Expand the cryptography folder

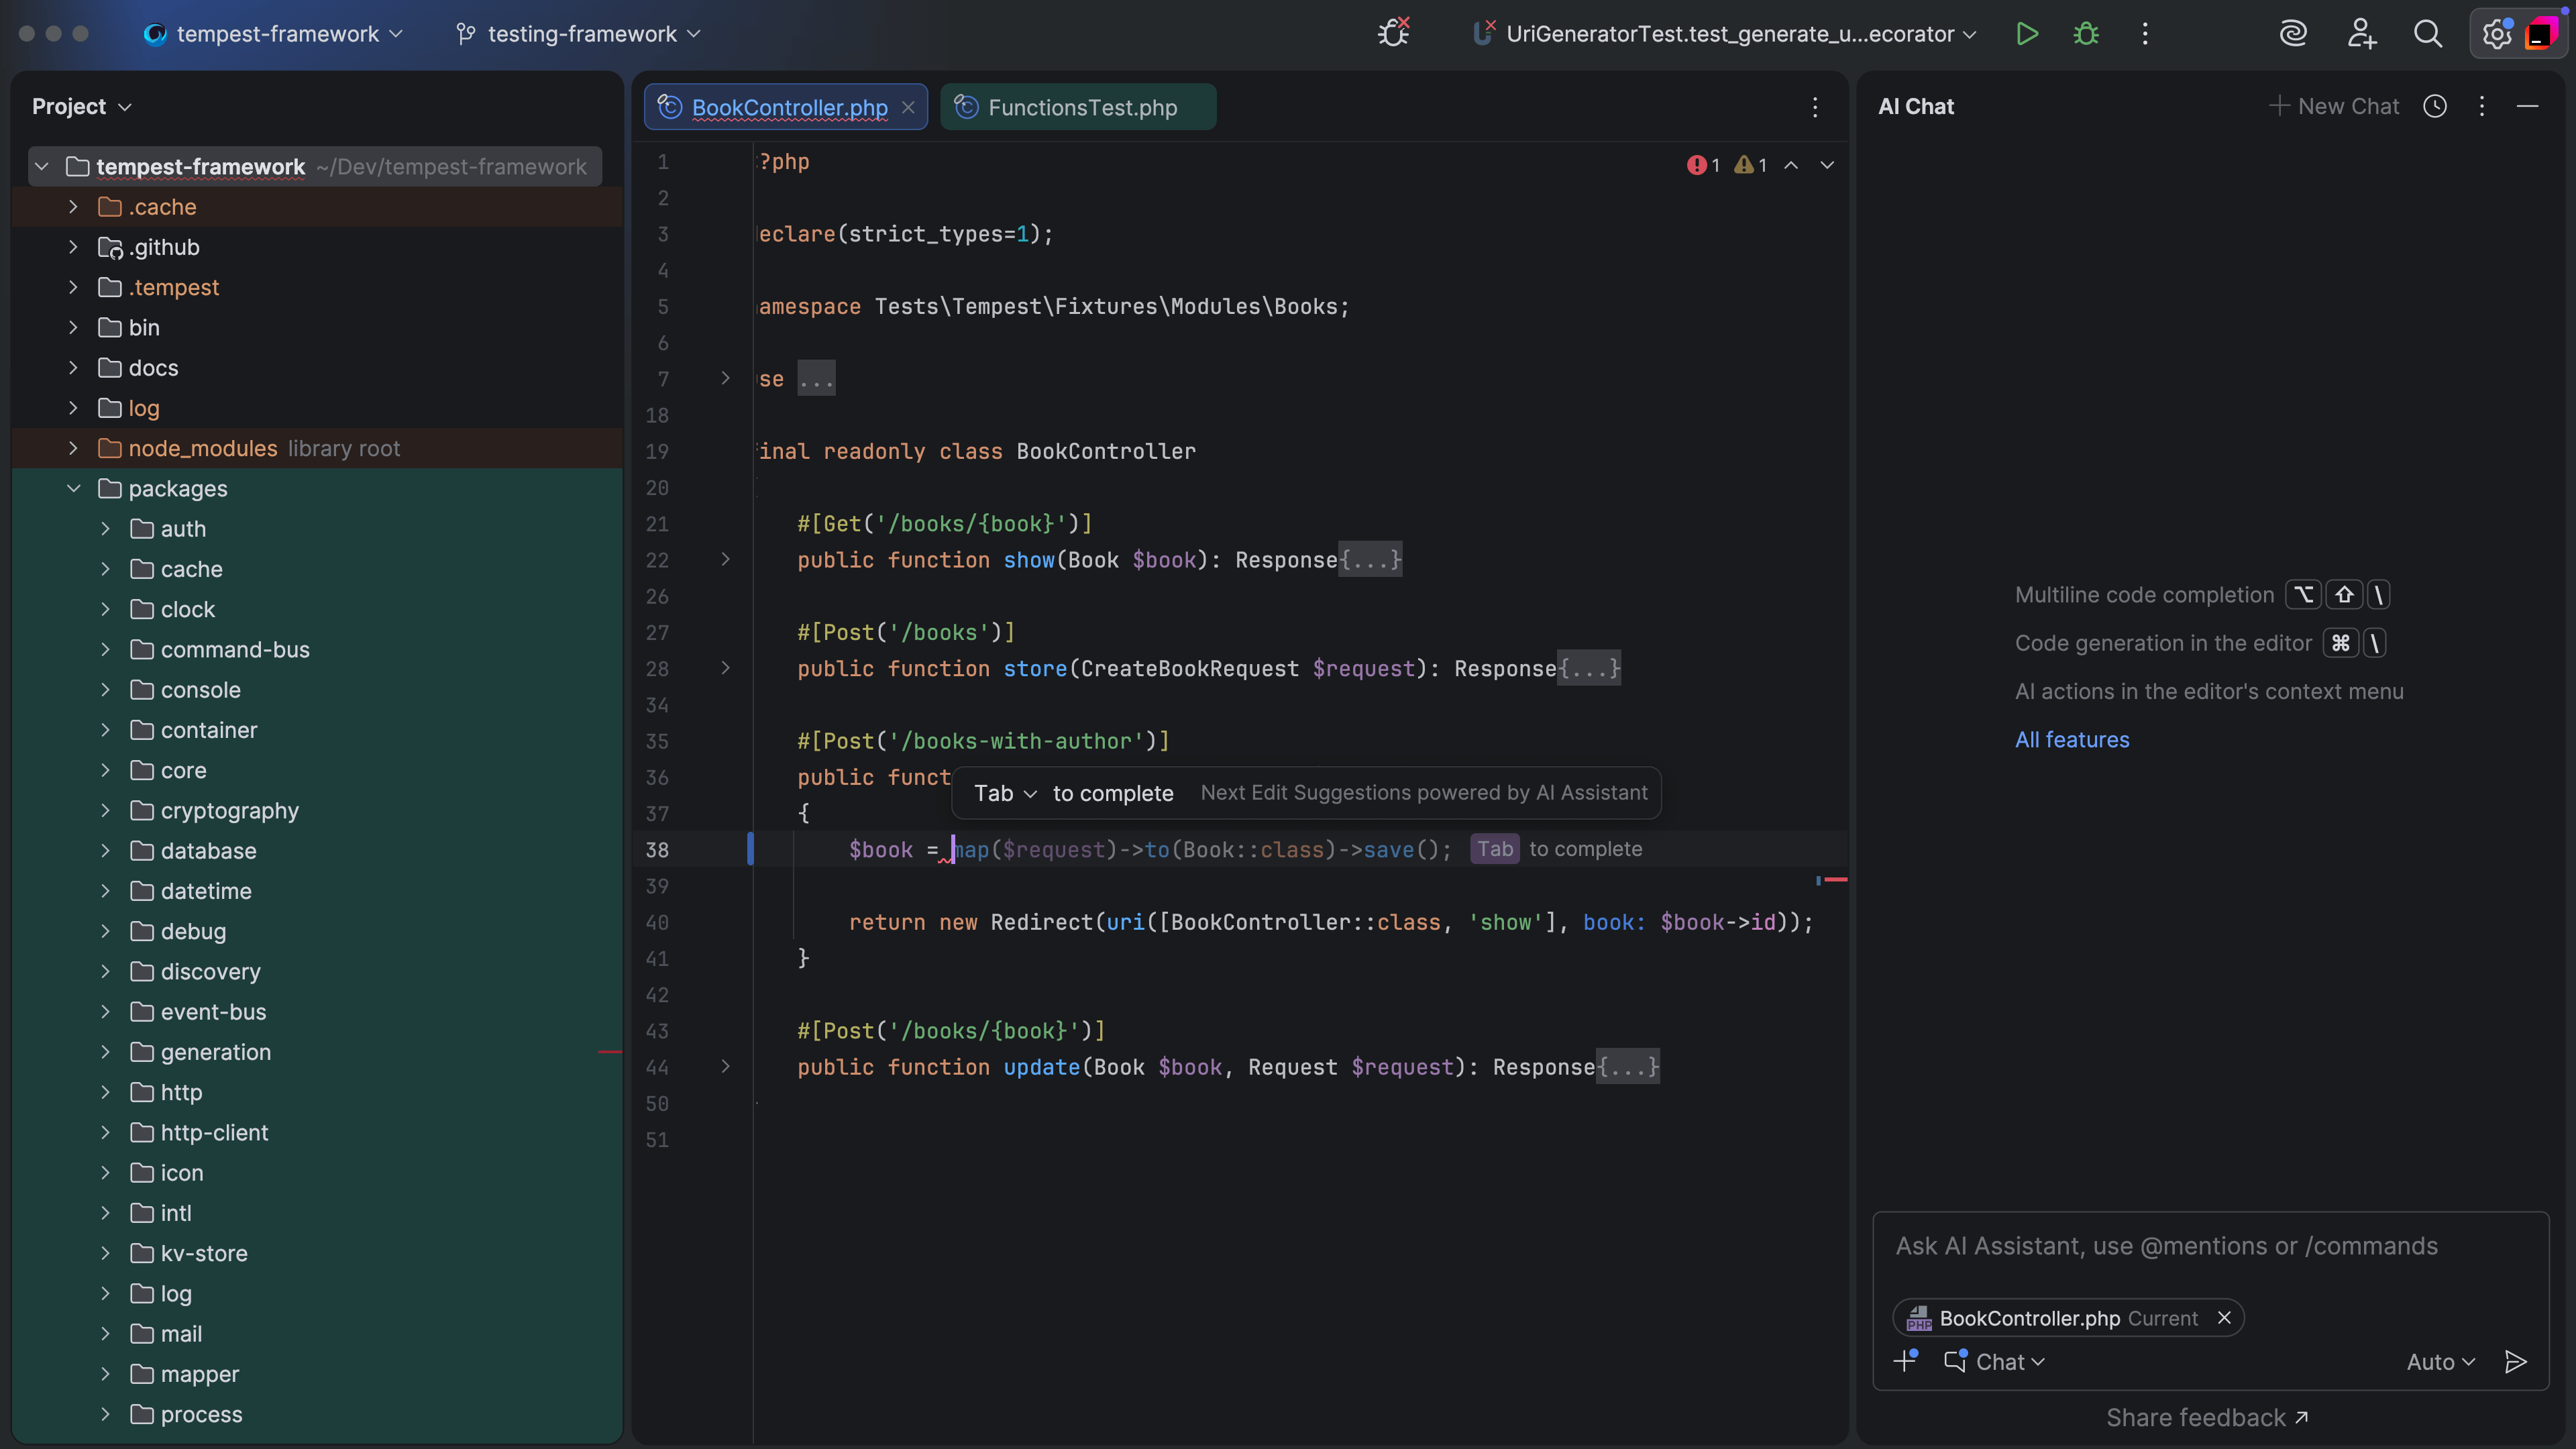105,811
